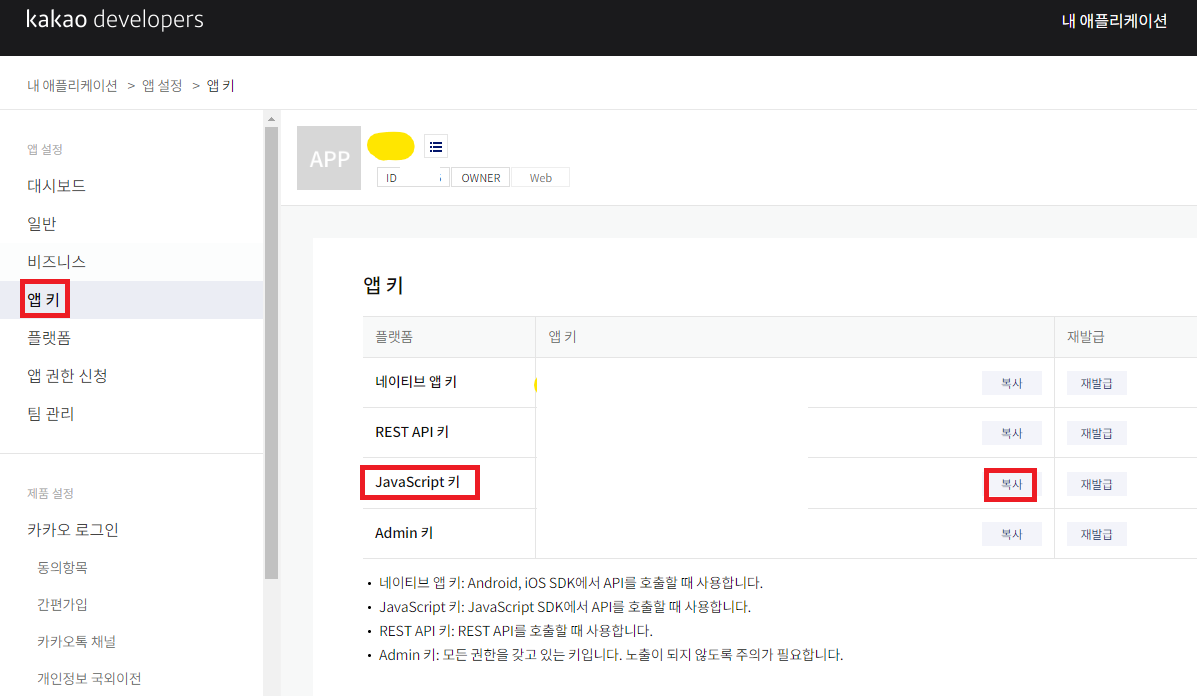The height and width of the screenshot is (696, 1197).
Task: Click the REST API 키 description note
Action: [516, 631]
